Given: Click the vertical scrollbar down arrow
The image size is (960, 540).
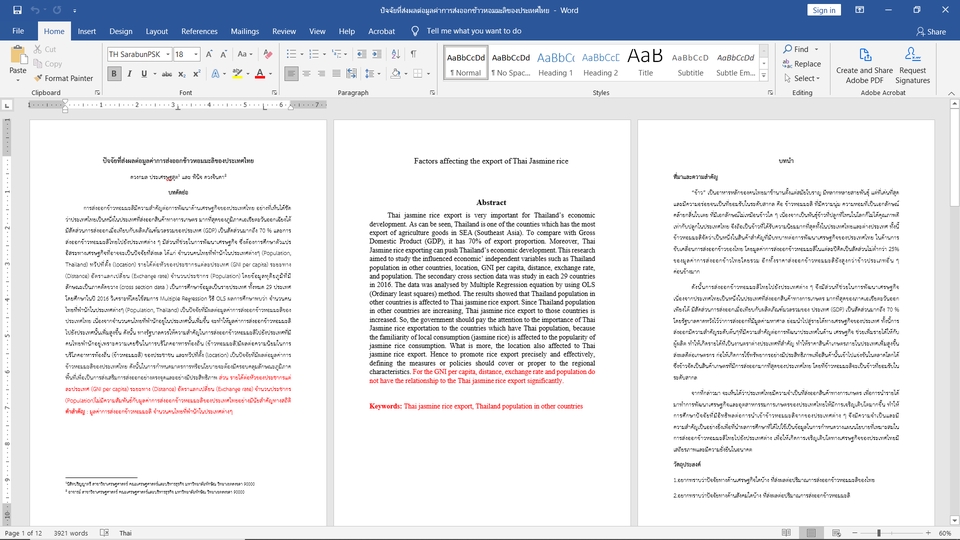Looking at the screenshot, I should (x=954, y=520).
